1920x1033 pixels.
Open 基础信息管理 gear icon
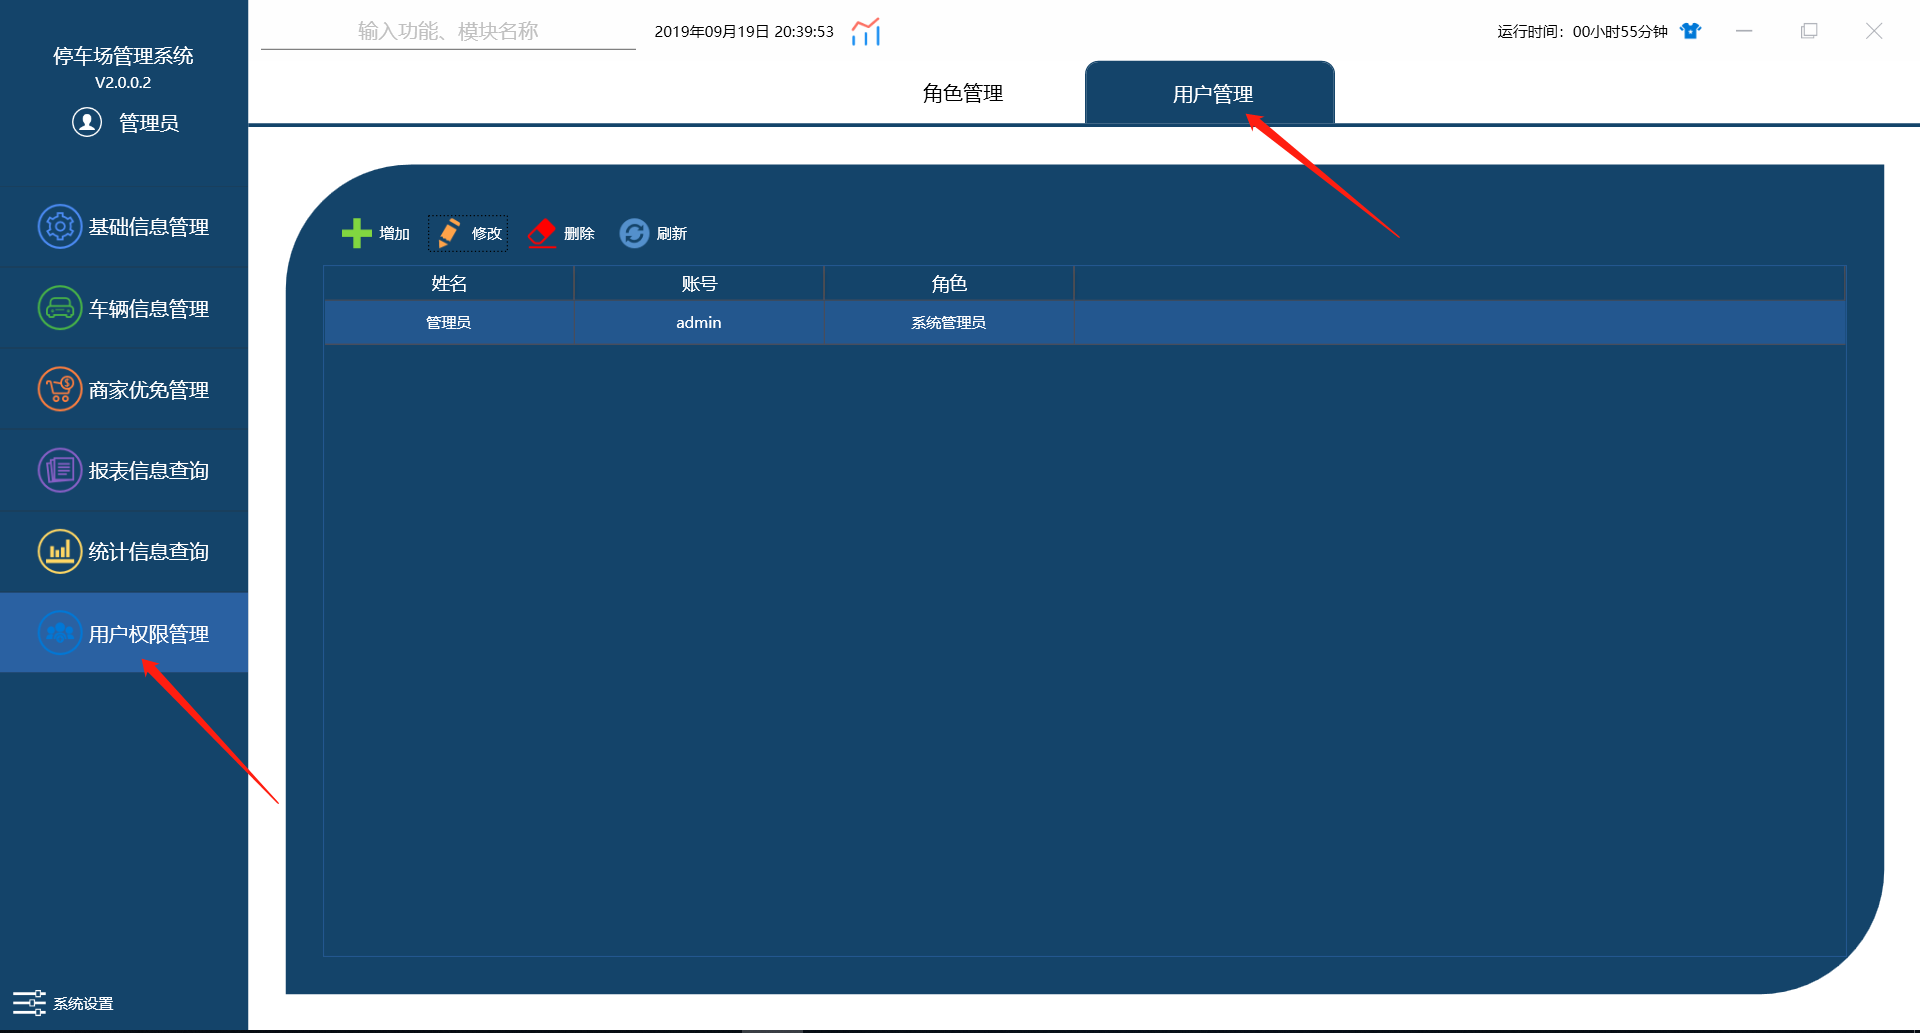coord(60,227)
